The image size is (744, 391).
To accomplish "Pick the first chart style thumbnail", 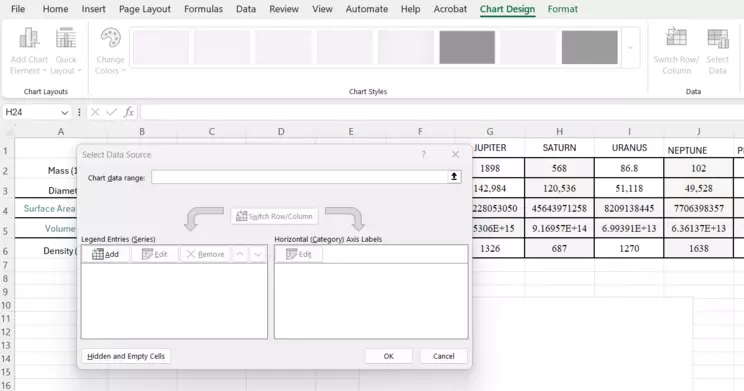I will click(x=161, y=47).
